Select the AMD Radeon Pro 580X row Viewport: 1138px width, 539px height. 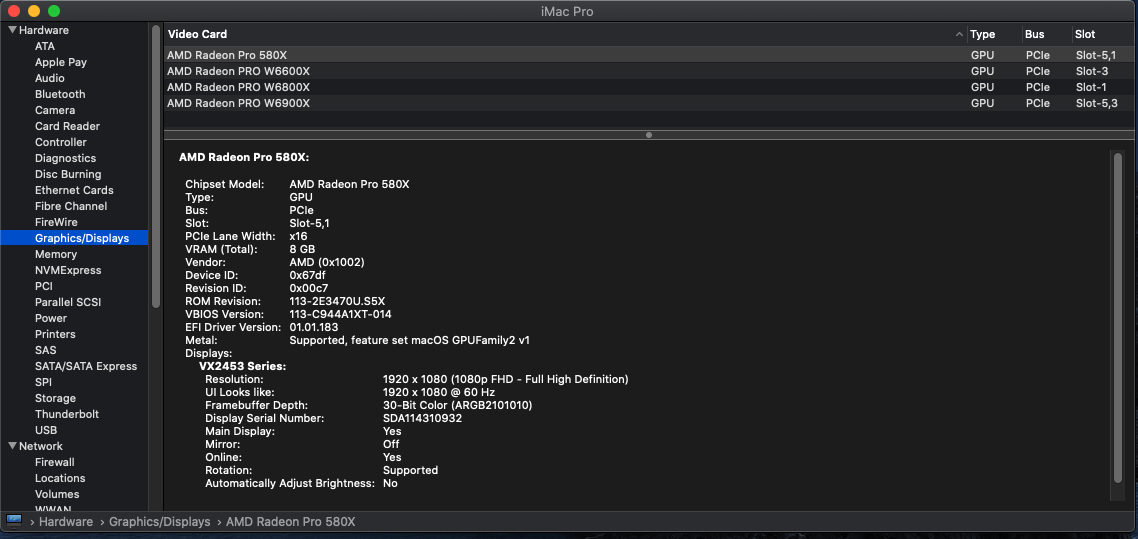pos(650,54)
